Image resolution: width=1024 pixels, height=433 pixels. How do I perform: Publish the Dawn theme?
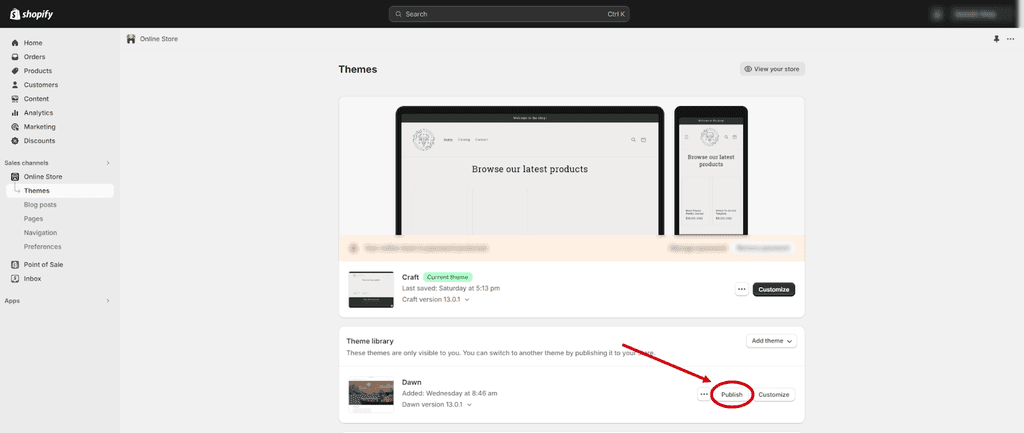coord(731,394)
